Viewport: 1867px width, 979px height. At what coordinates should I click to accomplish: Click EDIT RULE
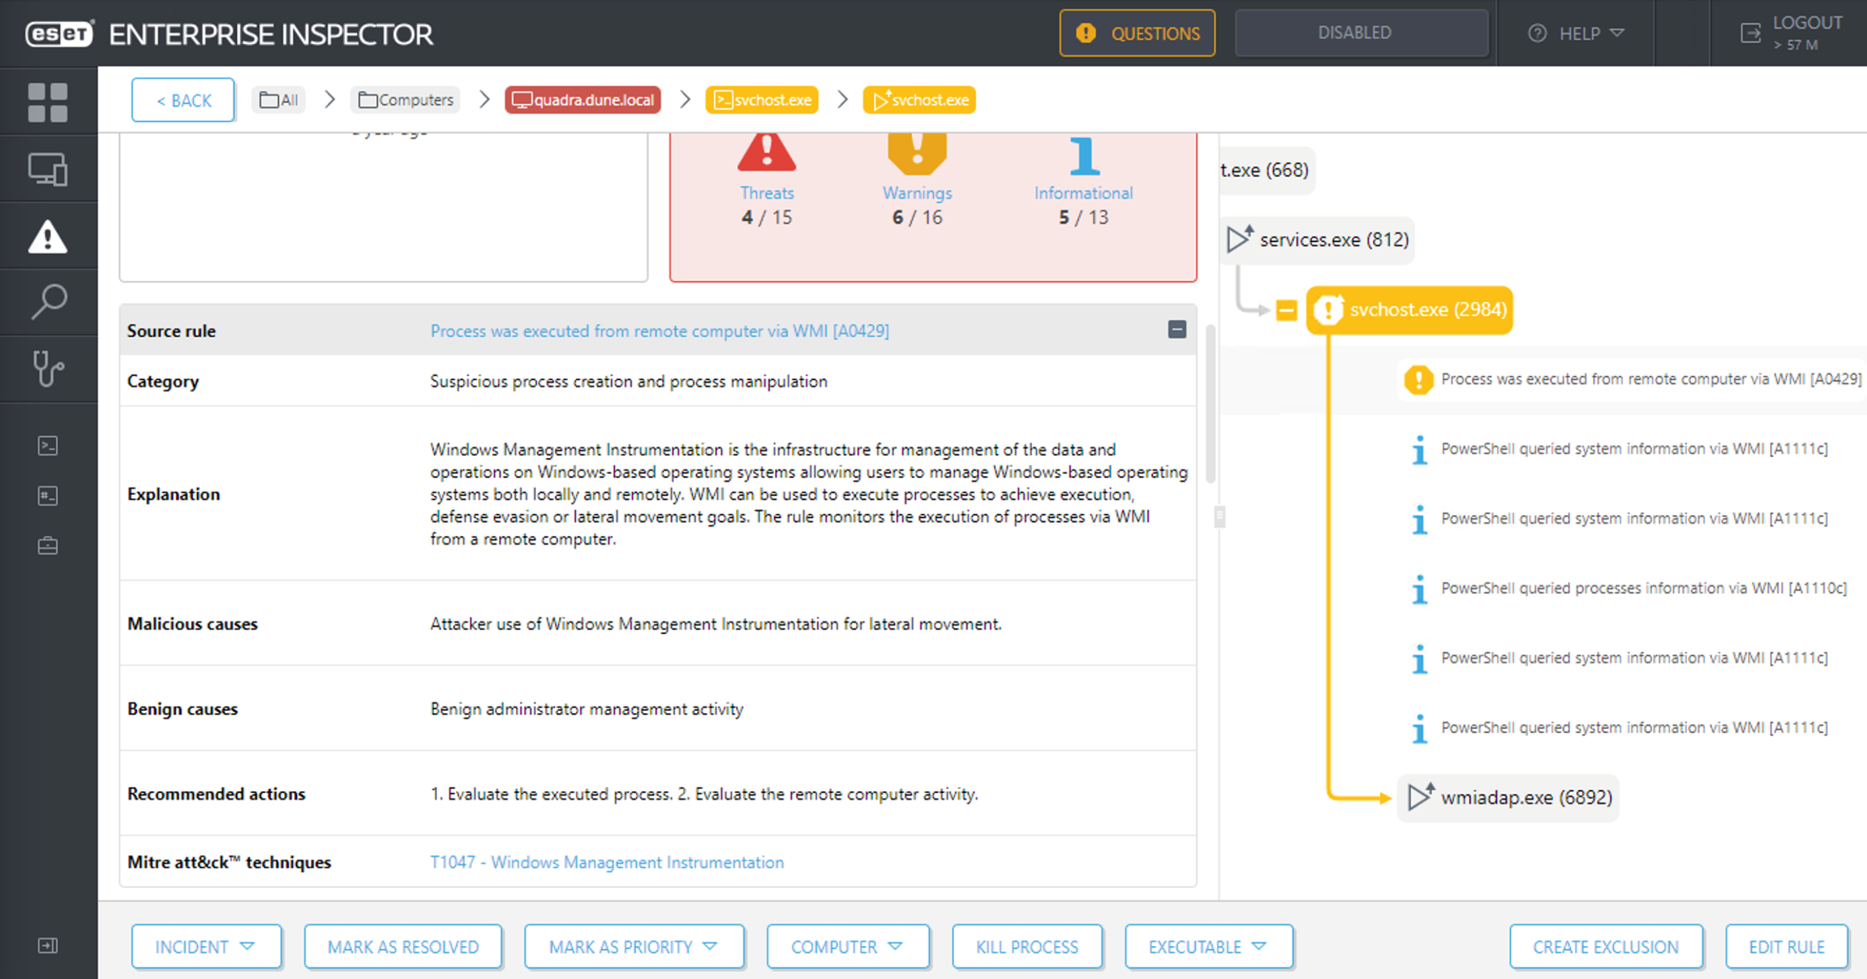click(x=1787, y=947)
